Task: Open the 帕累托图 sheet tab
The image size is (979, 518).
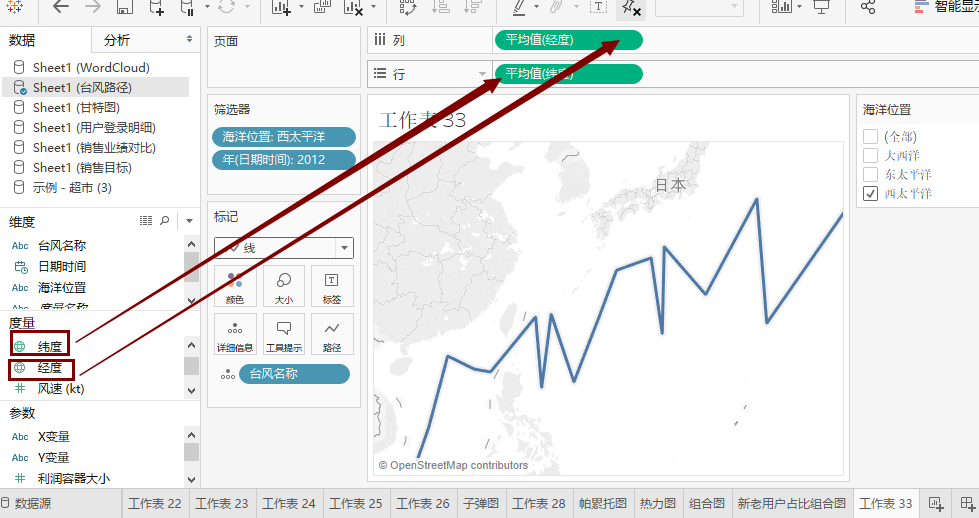Action: click(603, 504)
